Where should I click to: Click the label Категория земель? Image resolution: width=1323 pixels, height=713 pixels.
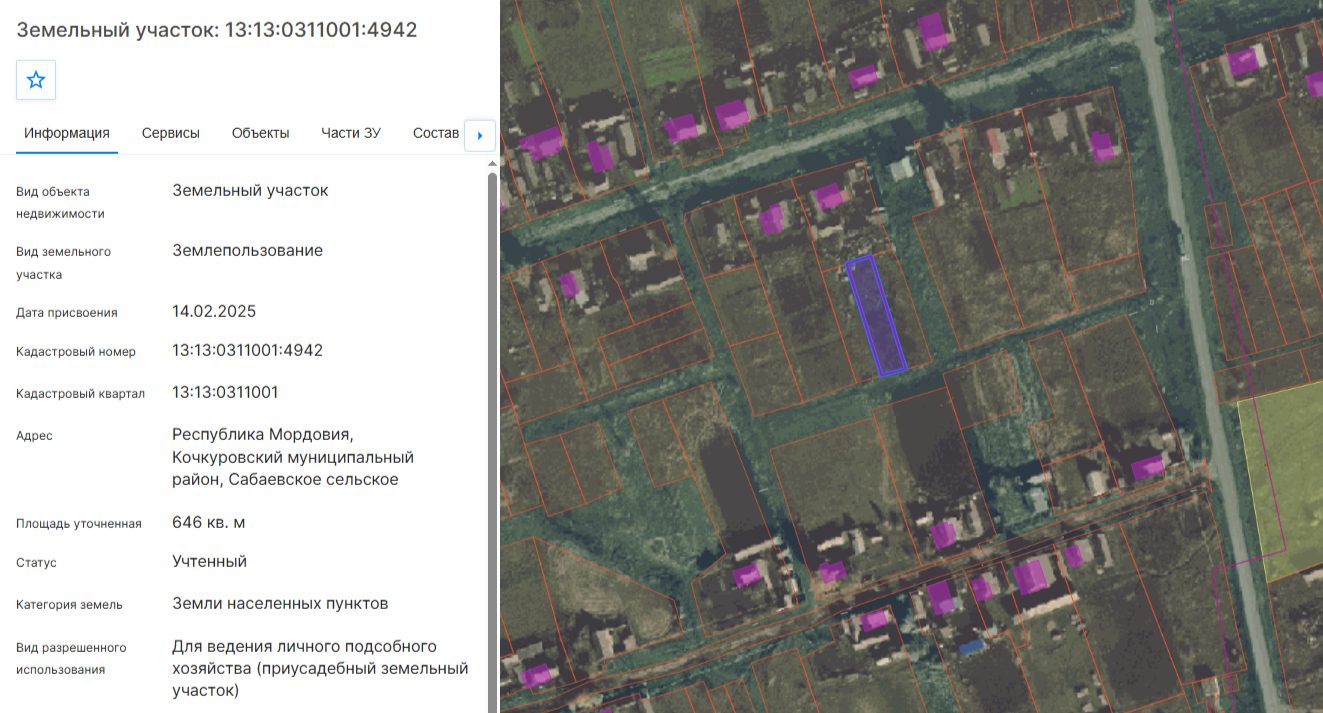(69, 604)
